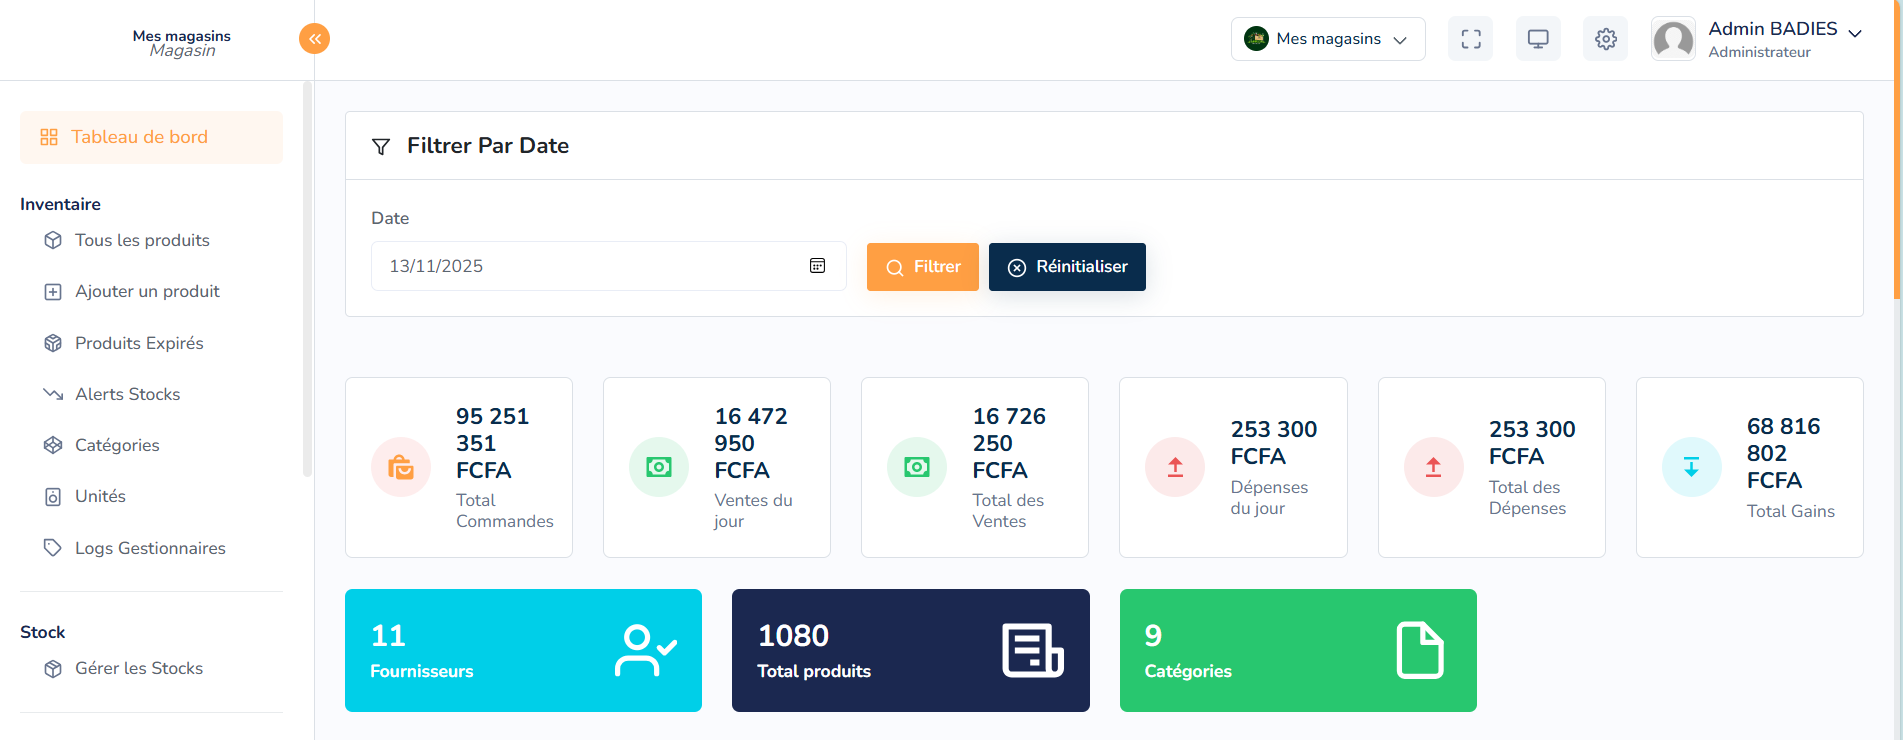Open Alerts Stocks in sidebar
This screenshot has height=740, width=1903.
[x=127, y=394]
